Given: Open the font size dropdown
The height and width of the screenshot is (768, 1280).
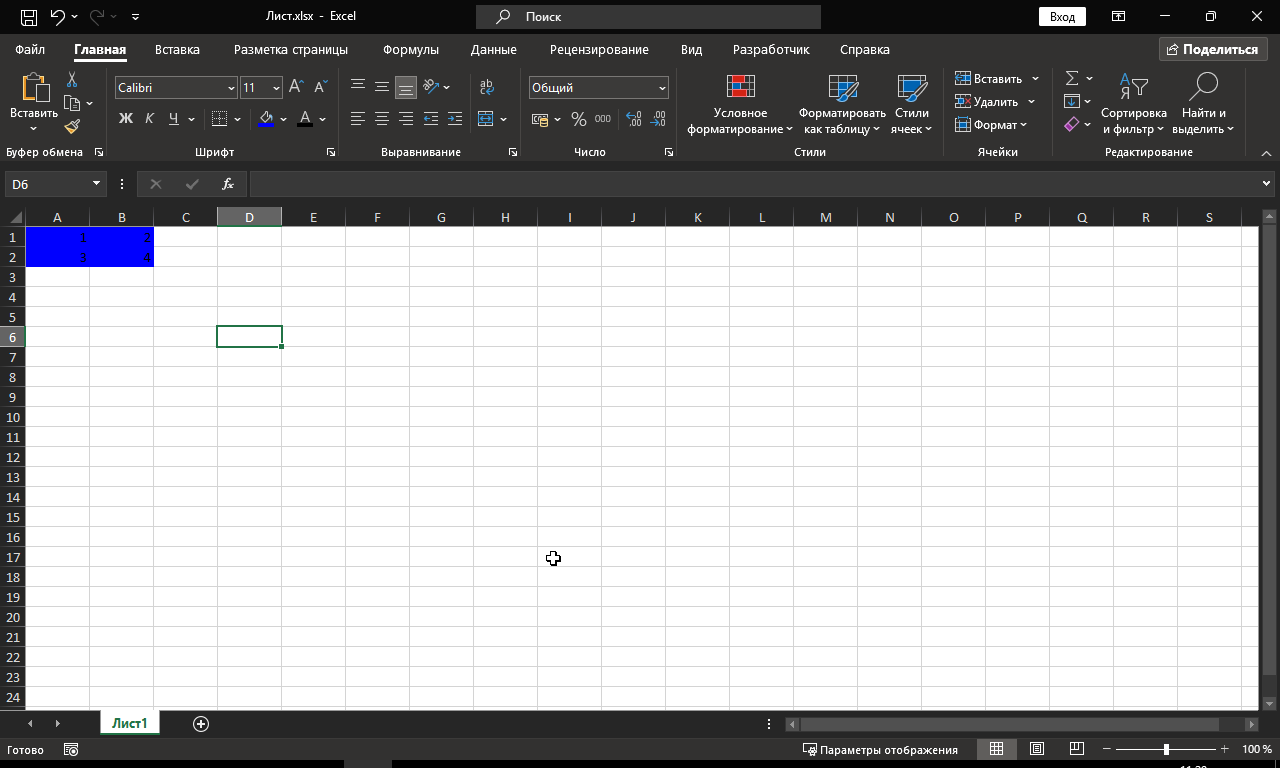Looking at the screenshot, I should (x=276, y=88).
